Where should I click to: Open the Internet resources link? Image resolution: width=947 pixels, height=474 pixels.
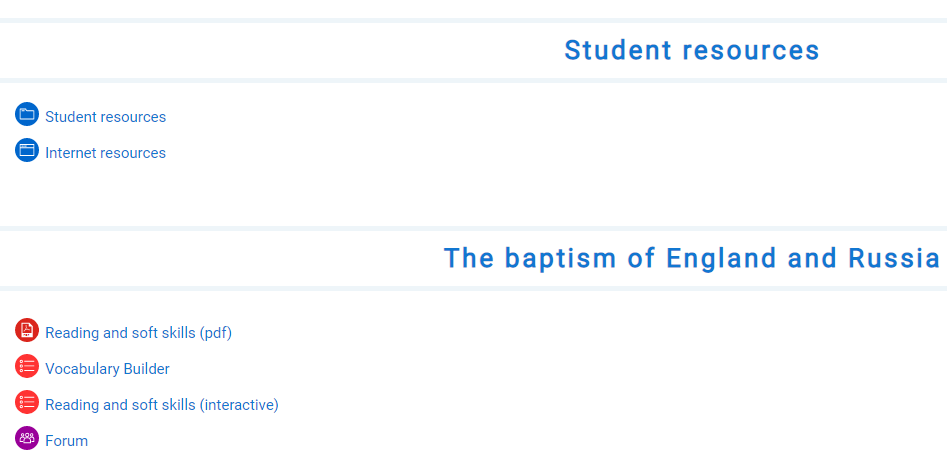(x=105, y=153)
